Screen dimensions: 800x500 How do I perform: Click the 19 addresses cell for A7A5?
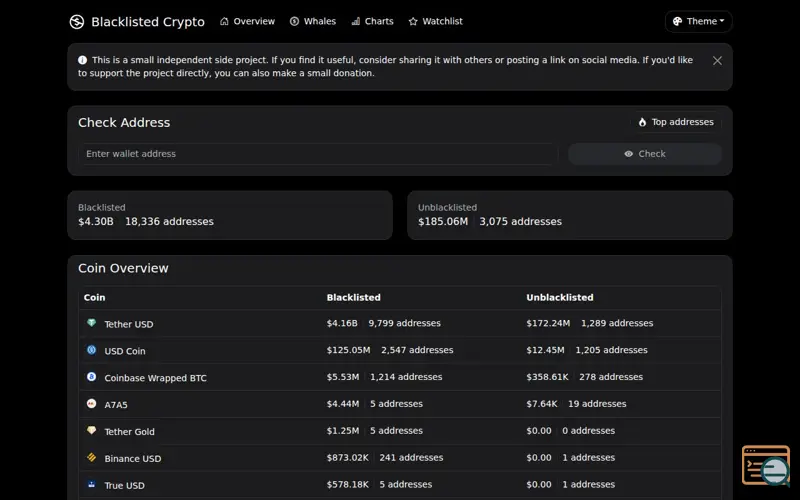(597, 404)
